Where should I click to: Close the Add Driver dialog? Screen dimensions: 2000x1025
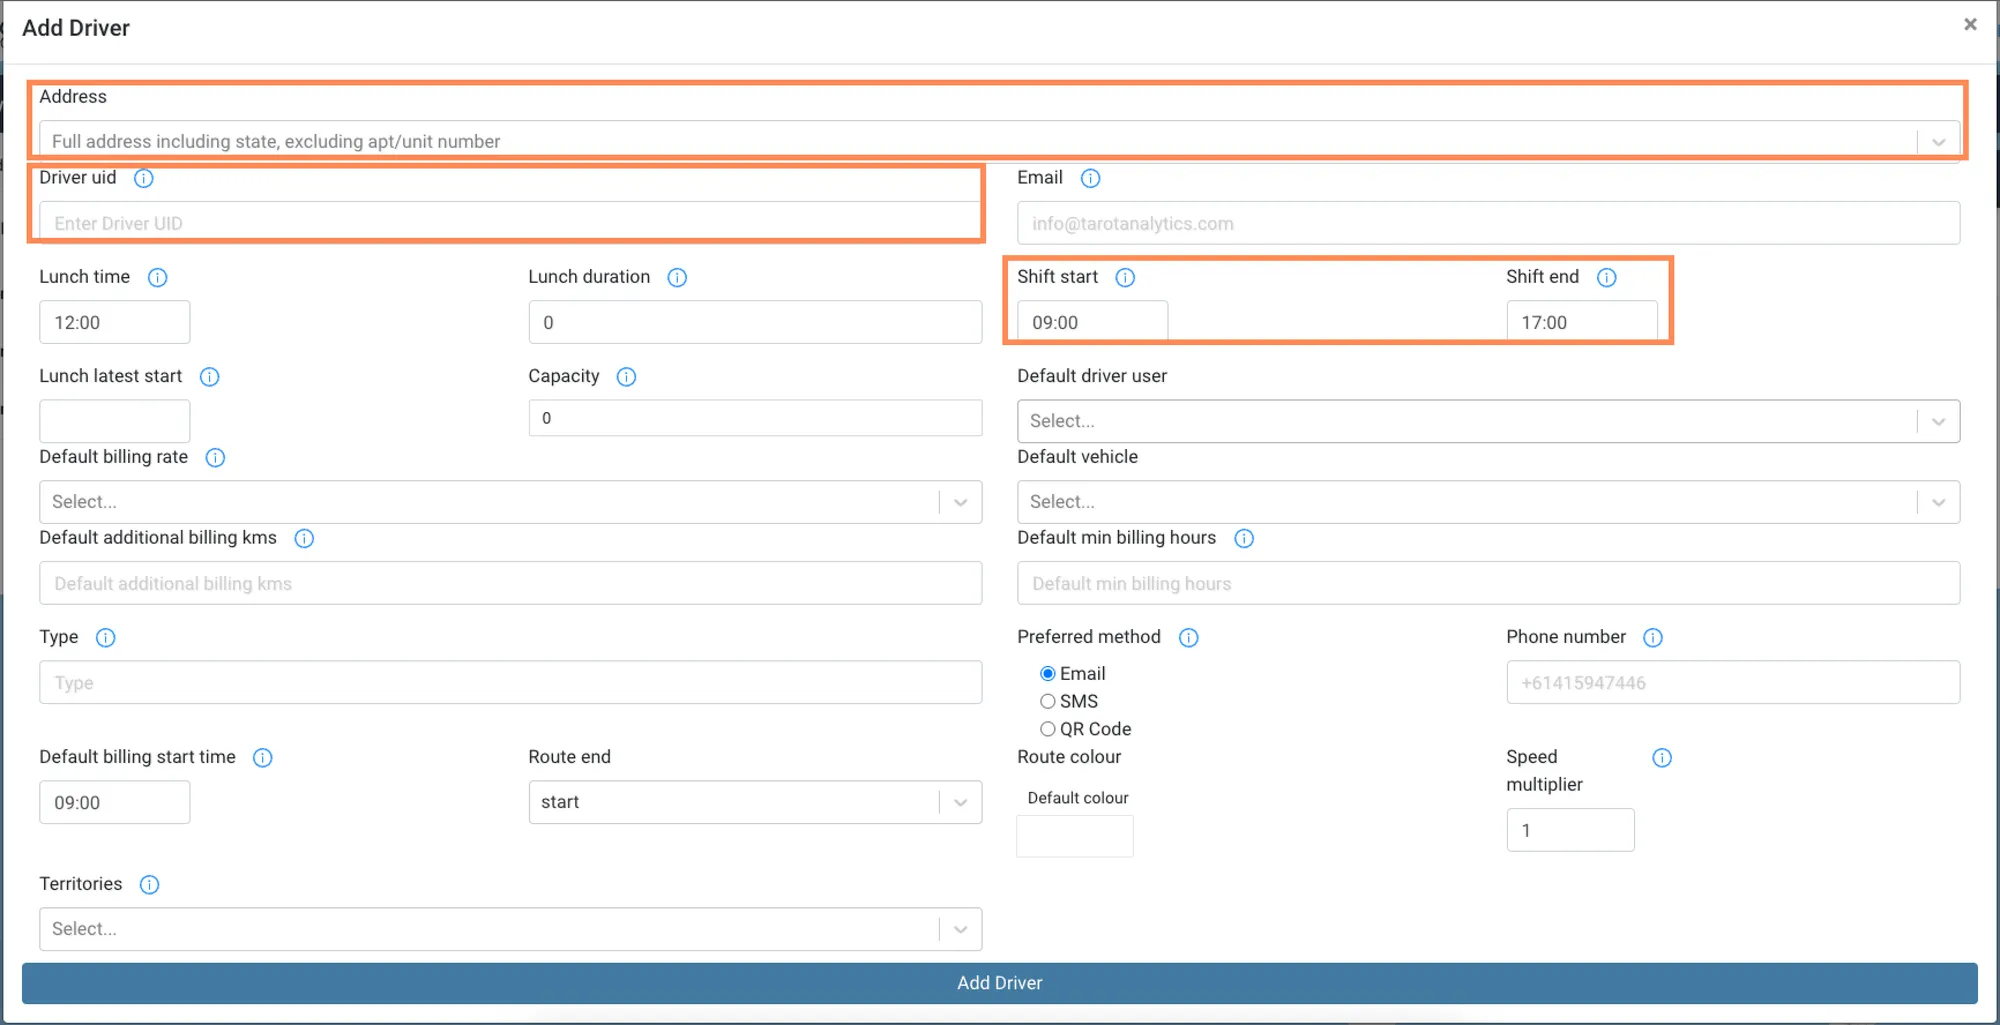(1970, 24)
